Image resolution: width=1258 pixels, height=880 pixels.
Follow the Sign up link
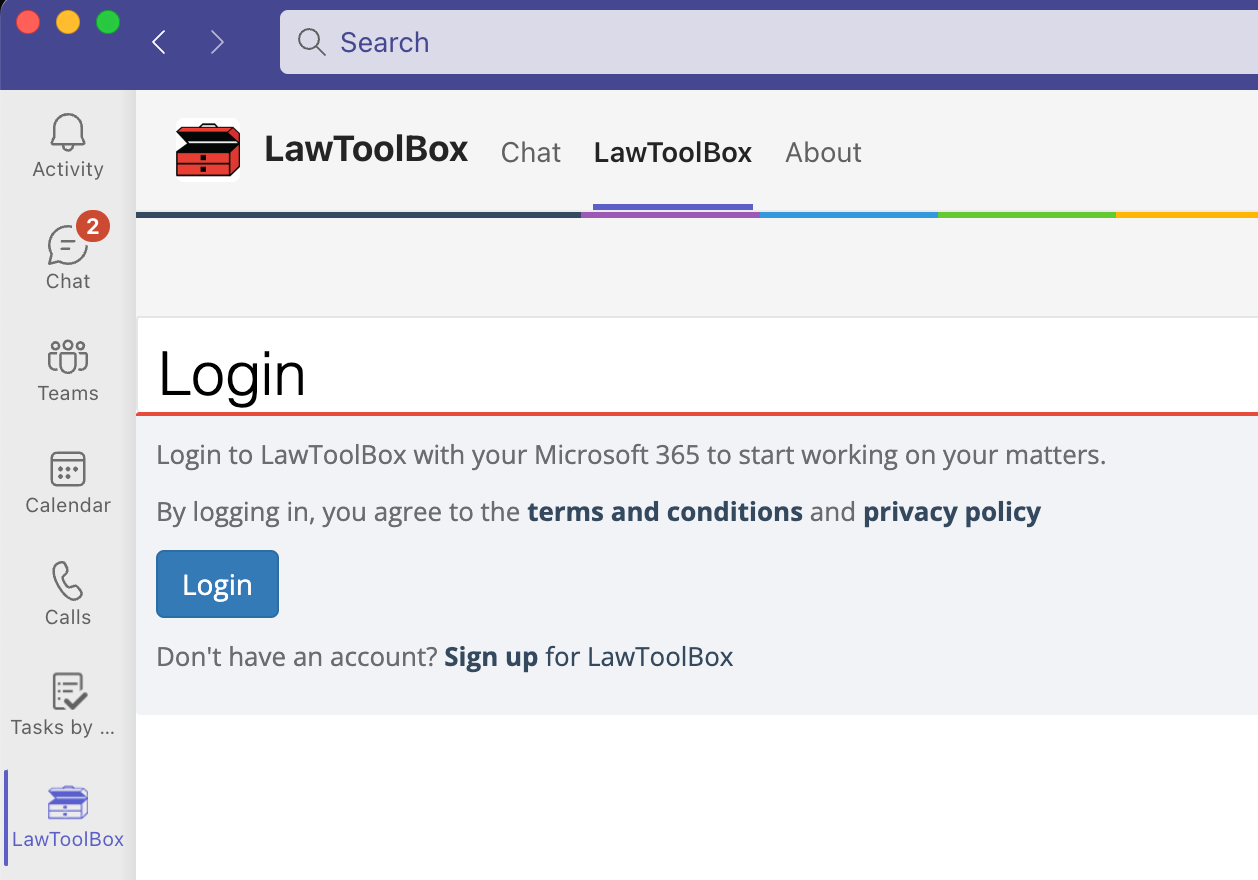pyautogui.click(x=491, y=657)
